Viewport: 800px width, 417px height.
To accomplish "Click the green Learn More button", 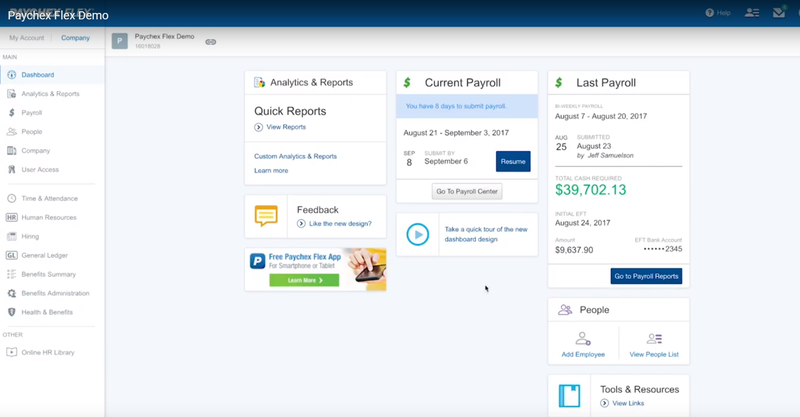I will tap(304, 280).
